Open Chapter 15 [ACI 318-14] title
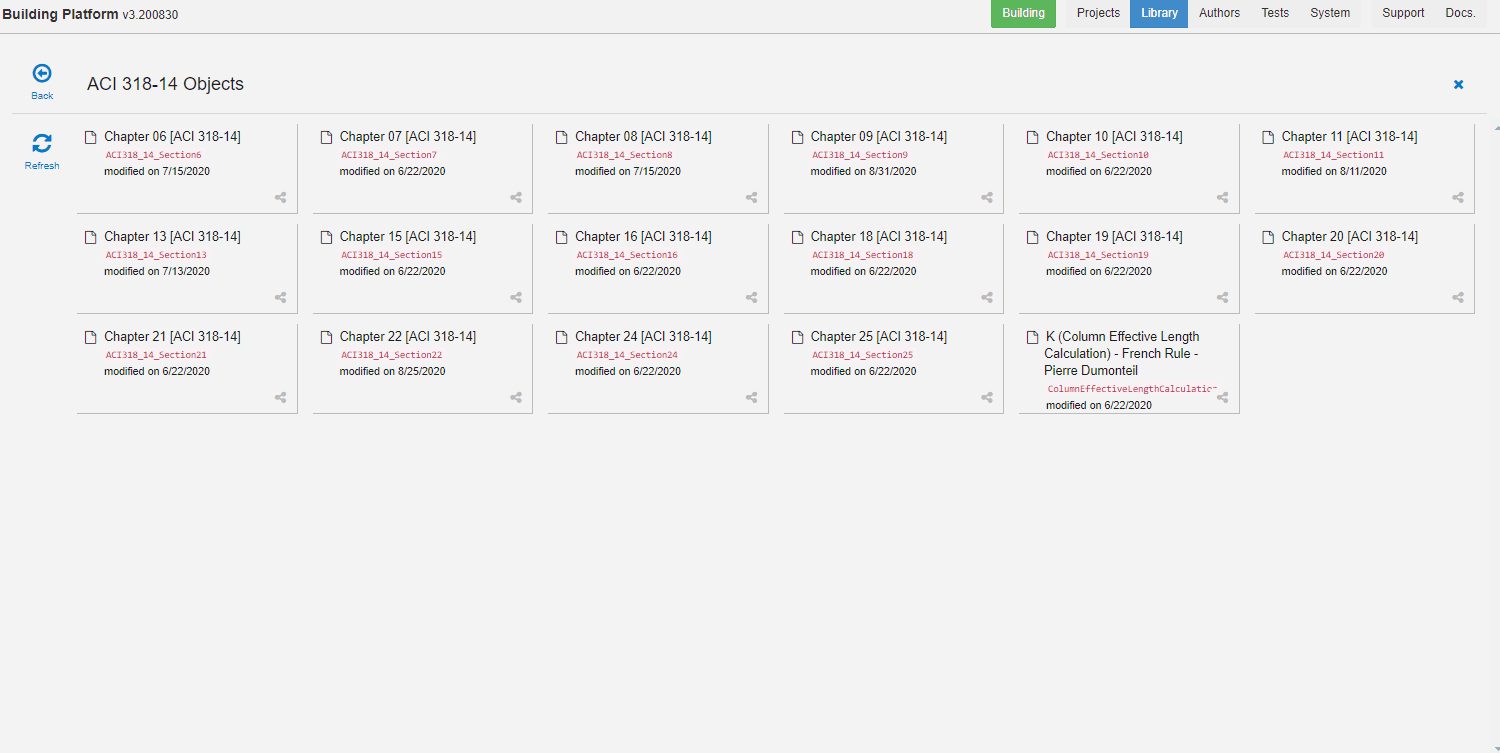Screen dimensions: 1500x753 click(408, 237)
